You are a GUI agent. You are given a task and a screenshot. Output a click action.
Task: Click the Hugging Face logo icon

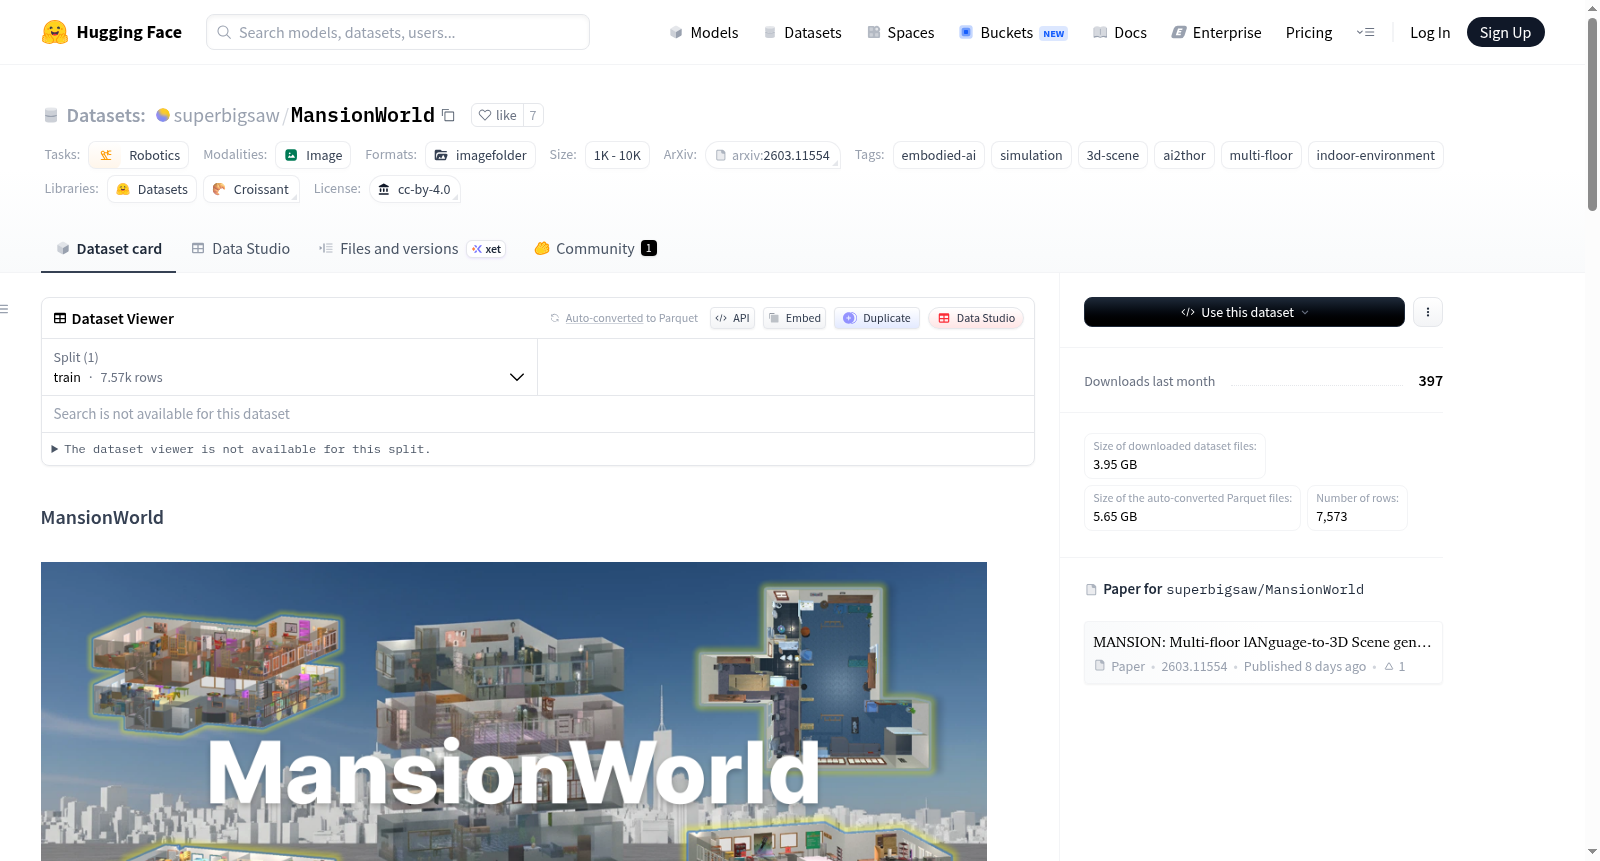pos(55,32)
